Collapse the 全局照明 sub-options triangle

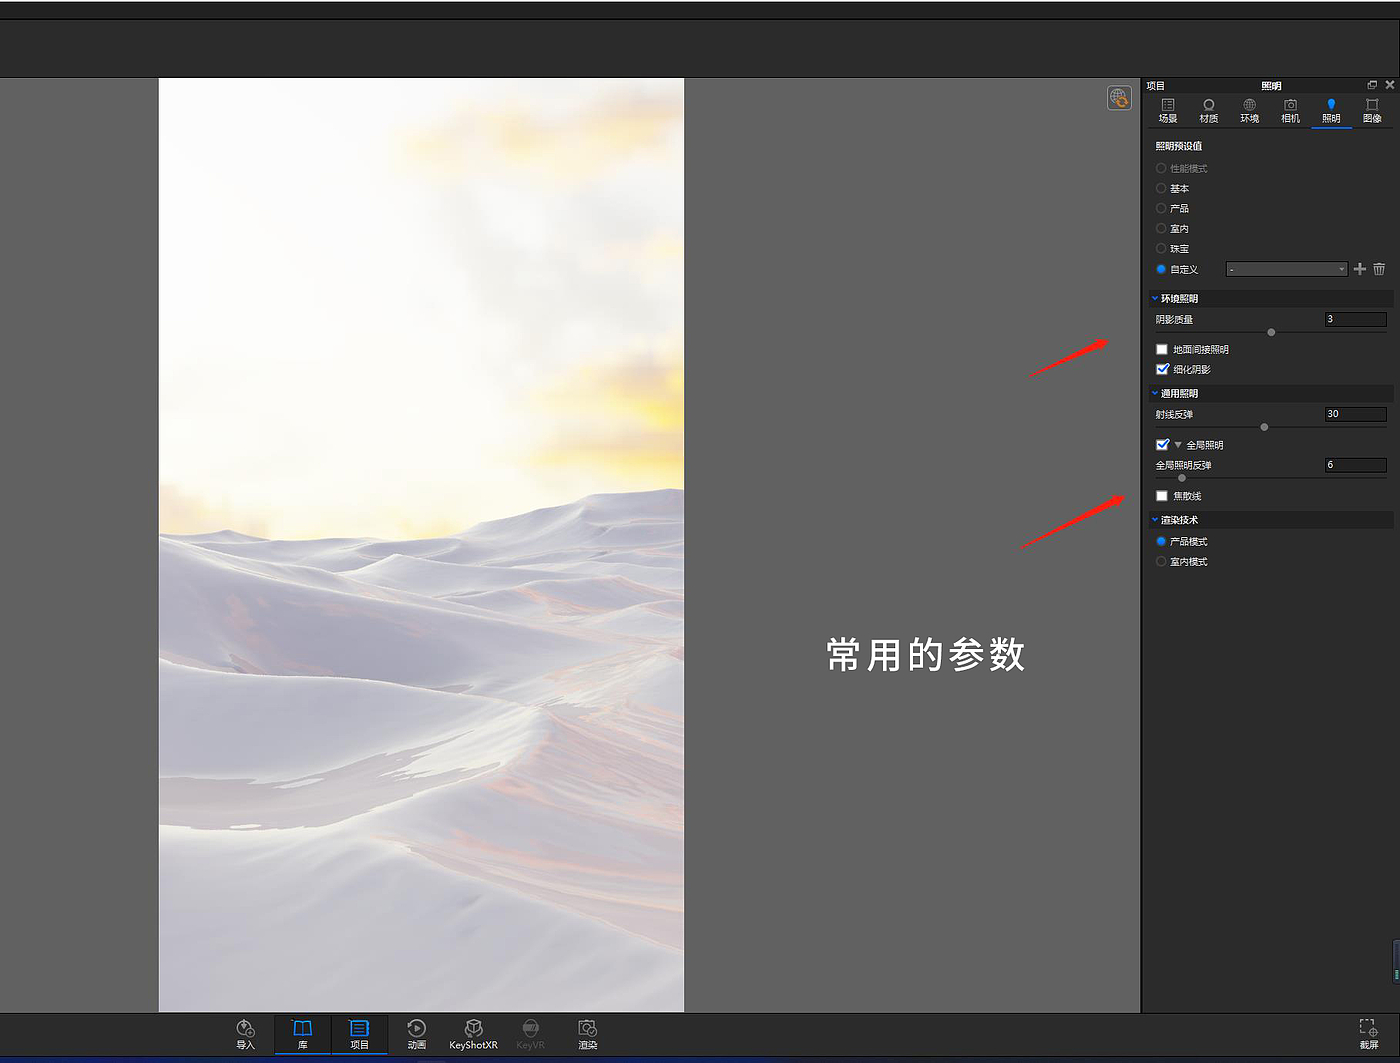pos(1178,445)
